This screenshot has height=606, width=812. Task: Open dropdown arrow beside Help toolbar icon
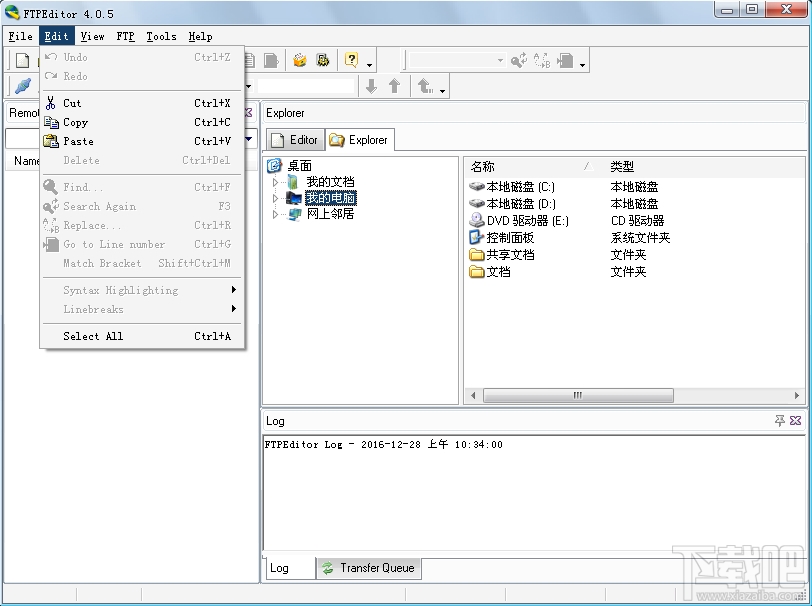click(x=369, y=65)
